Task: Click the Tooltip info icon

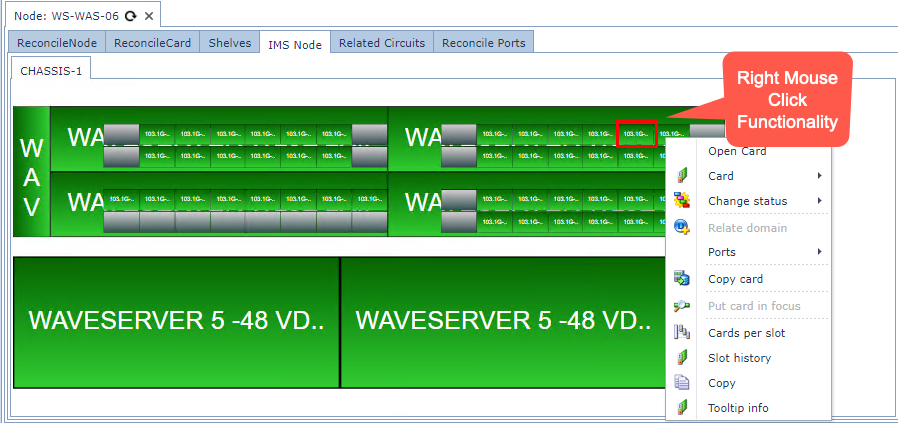Action: (x=682, y=407)
